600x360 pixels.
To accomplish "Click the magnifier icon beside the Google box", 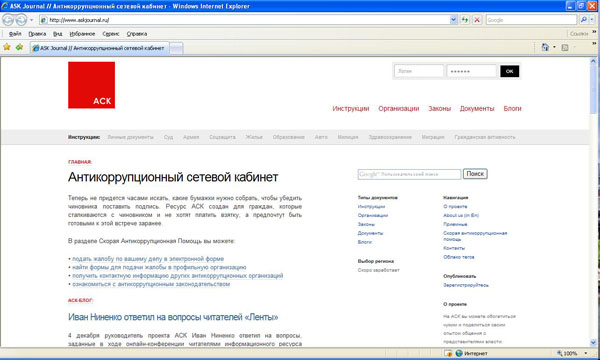I will 584,20.
